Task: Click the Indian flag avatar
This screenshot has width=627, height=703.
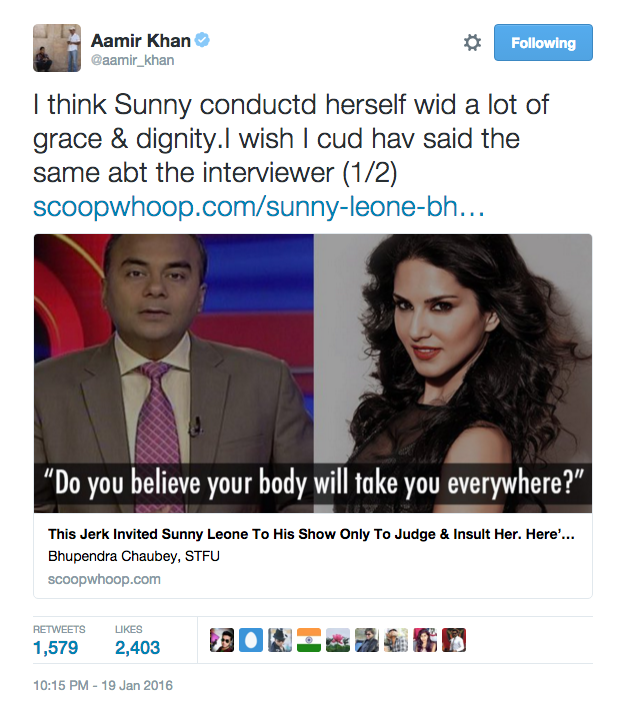Action: (x=309, y=640)
